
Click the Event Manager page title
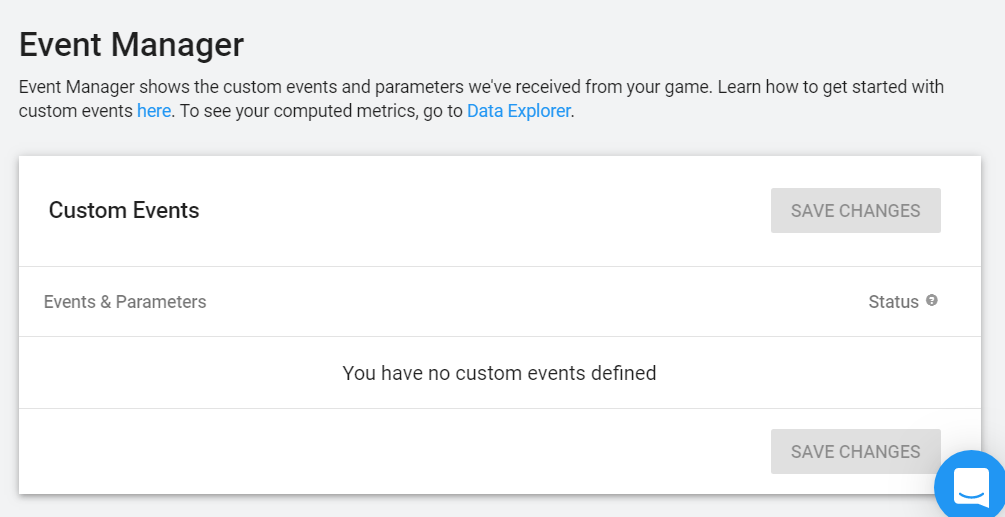pos(131,45)
